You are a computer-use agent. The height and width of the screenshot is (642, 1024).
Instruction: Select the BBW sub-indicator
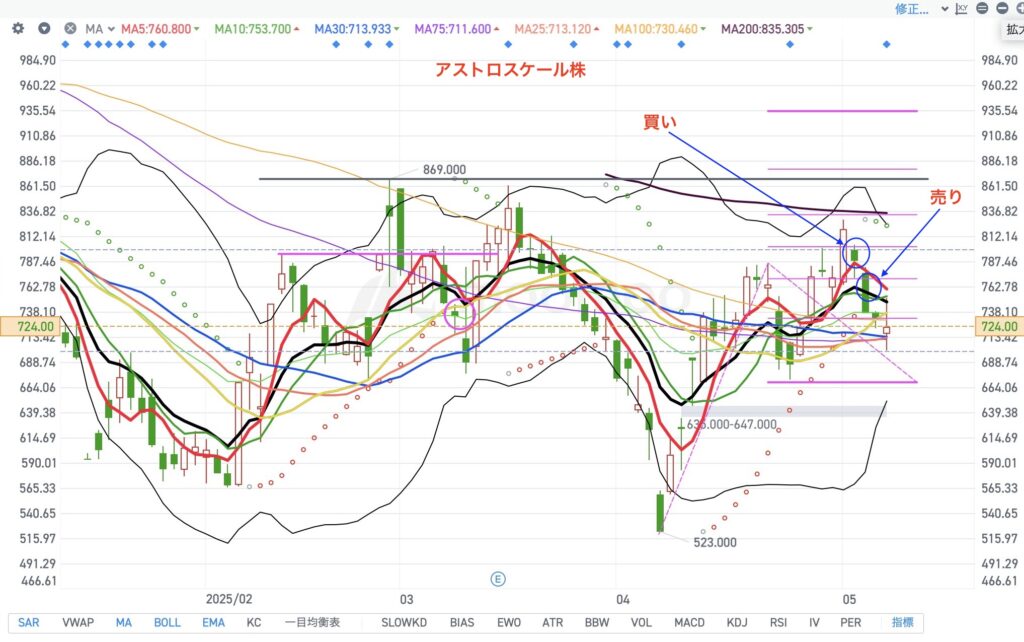(597, 622)
